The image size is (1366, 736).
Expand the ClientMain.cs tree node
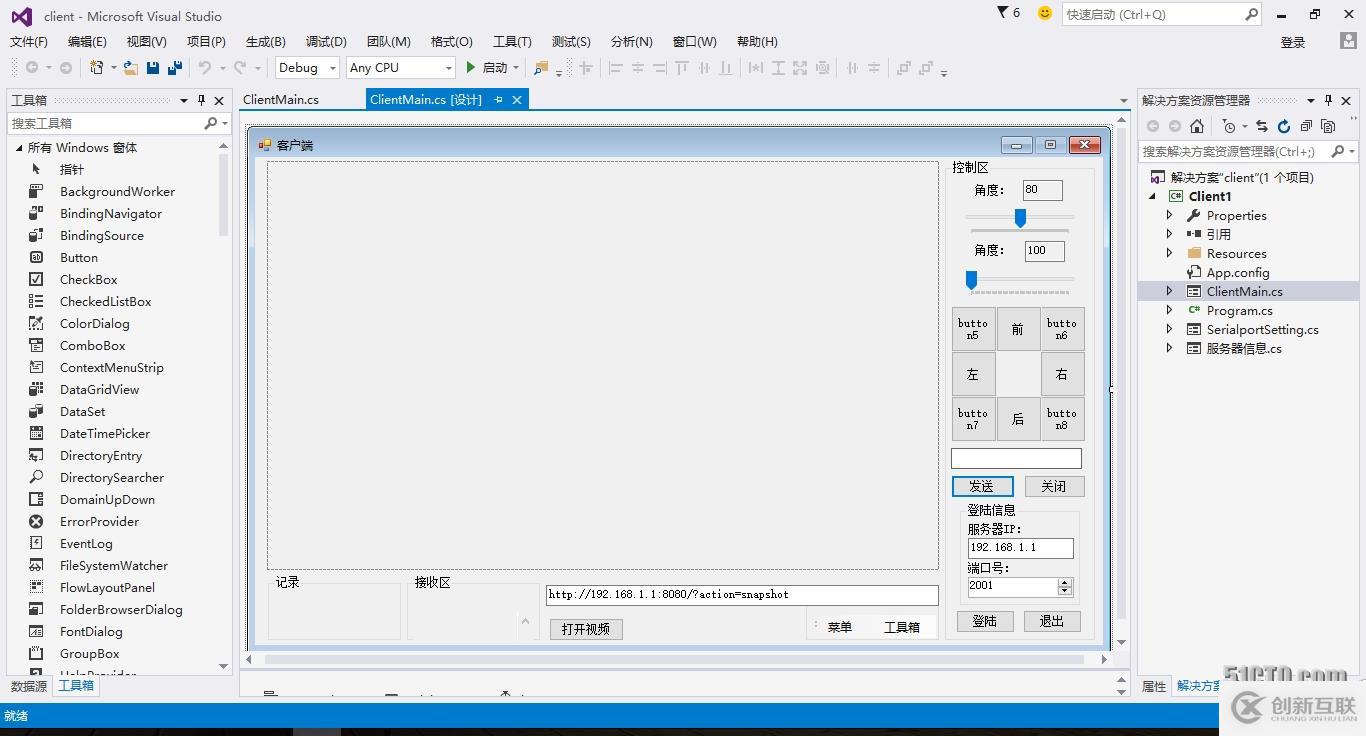coord(1168,291)
